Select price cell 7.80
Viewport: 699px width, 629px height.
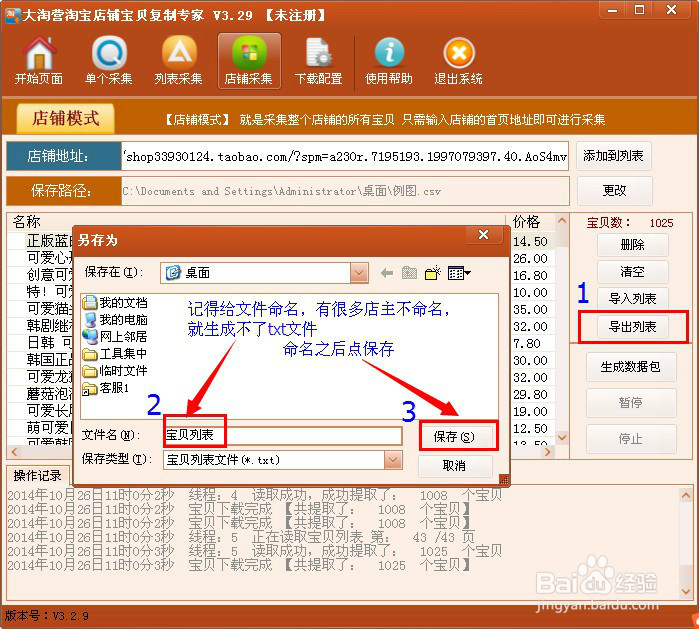click(527, 344)
